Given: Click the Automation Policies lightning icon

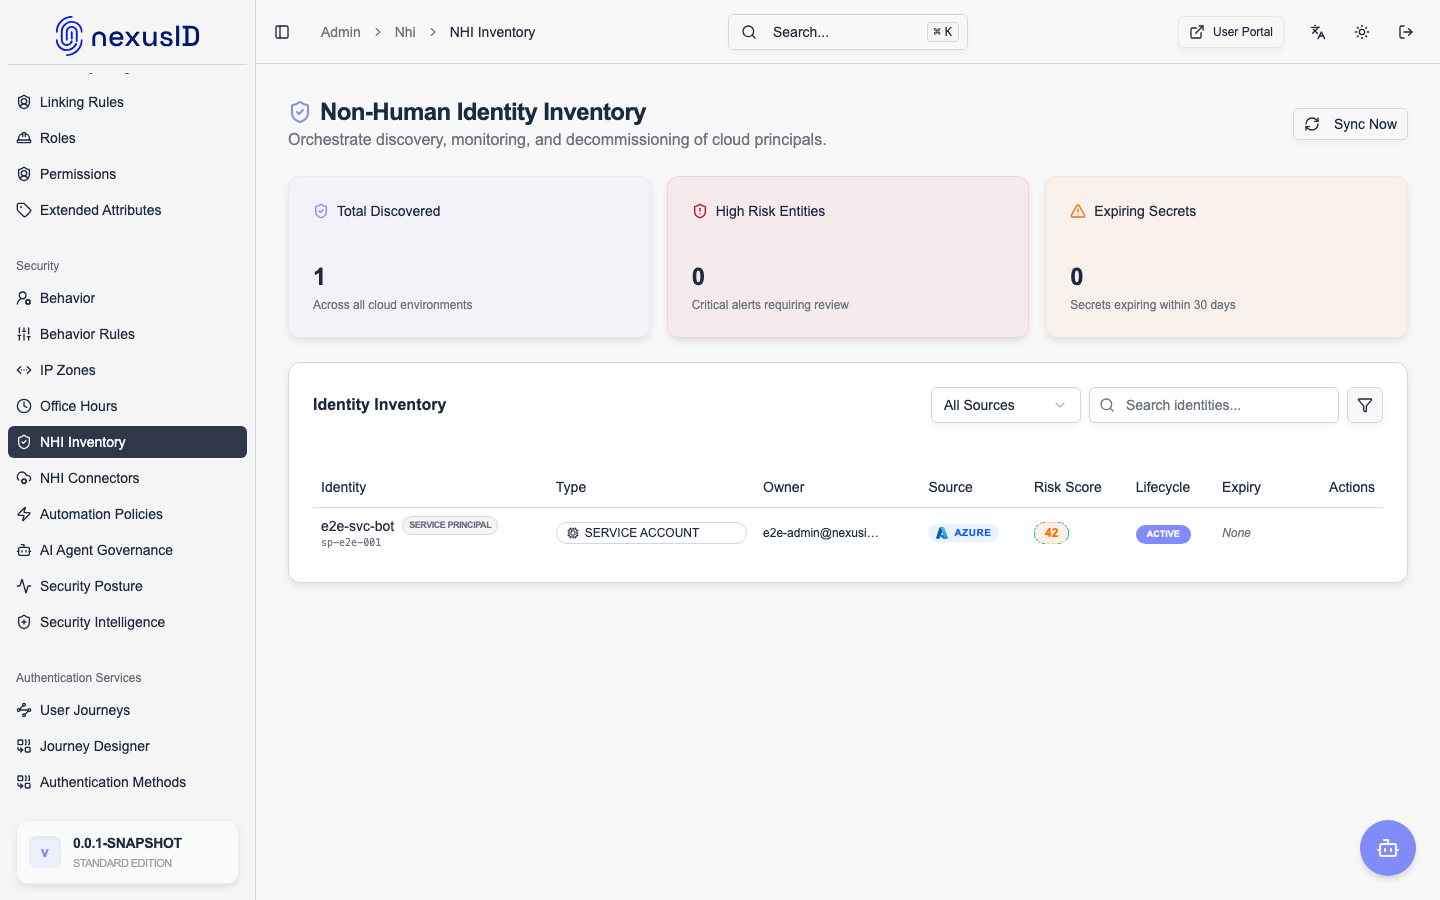Looking at the screenshot, I should click(x=24, y=514).
